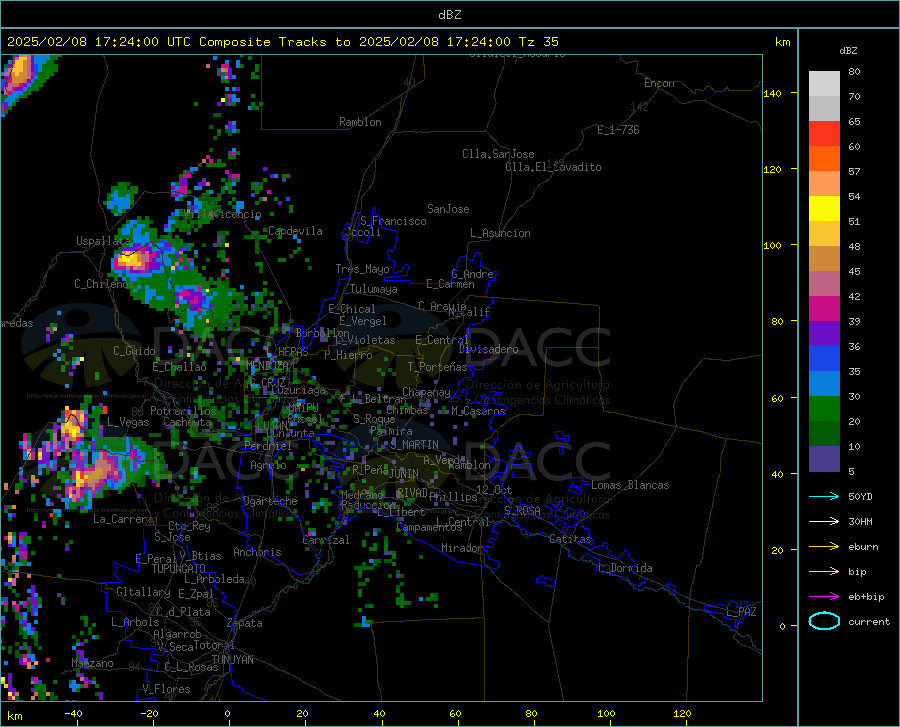Click the yellow storm core near Uspallata
The image size is (900, 727).
coord(131,259)
